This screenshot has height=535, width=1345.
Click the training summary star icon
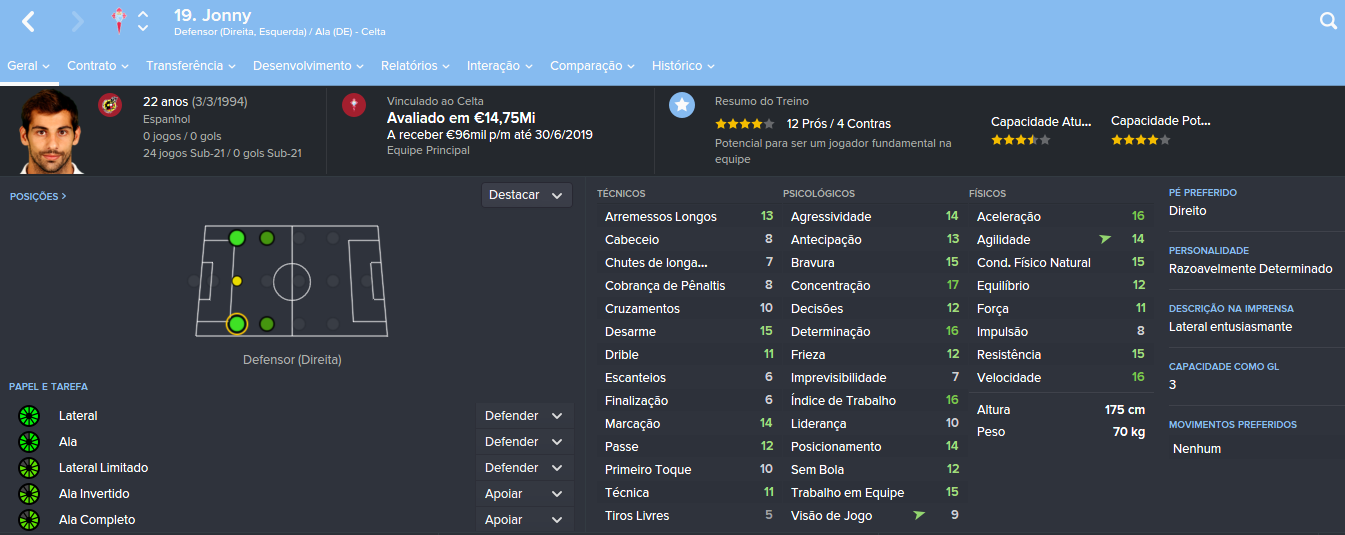(x=682, y=104)
